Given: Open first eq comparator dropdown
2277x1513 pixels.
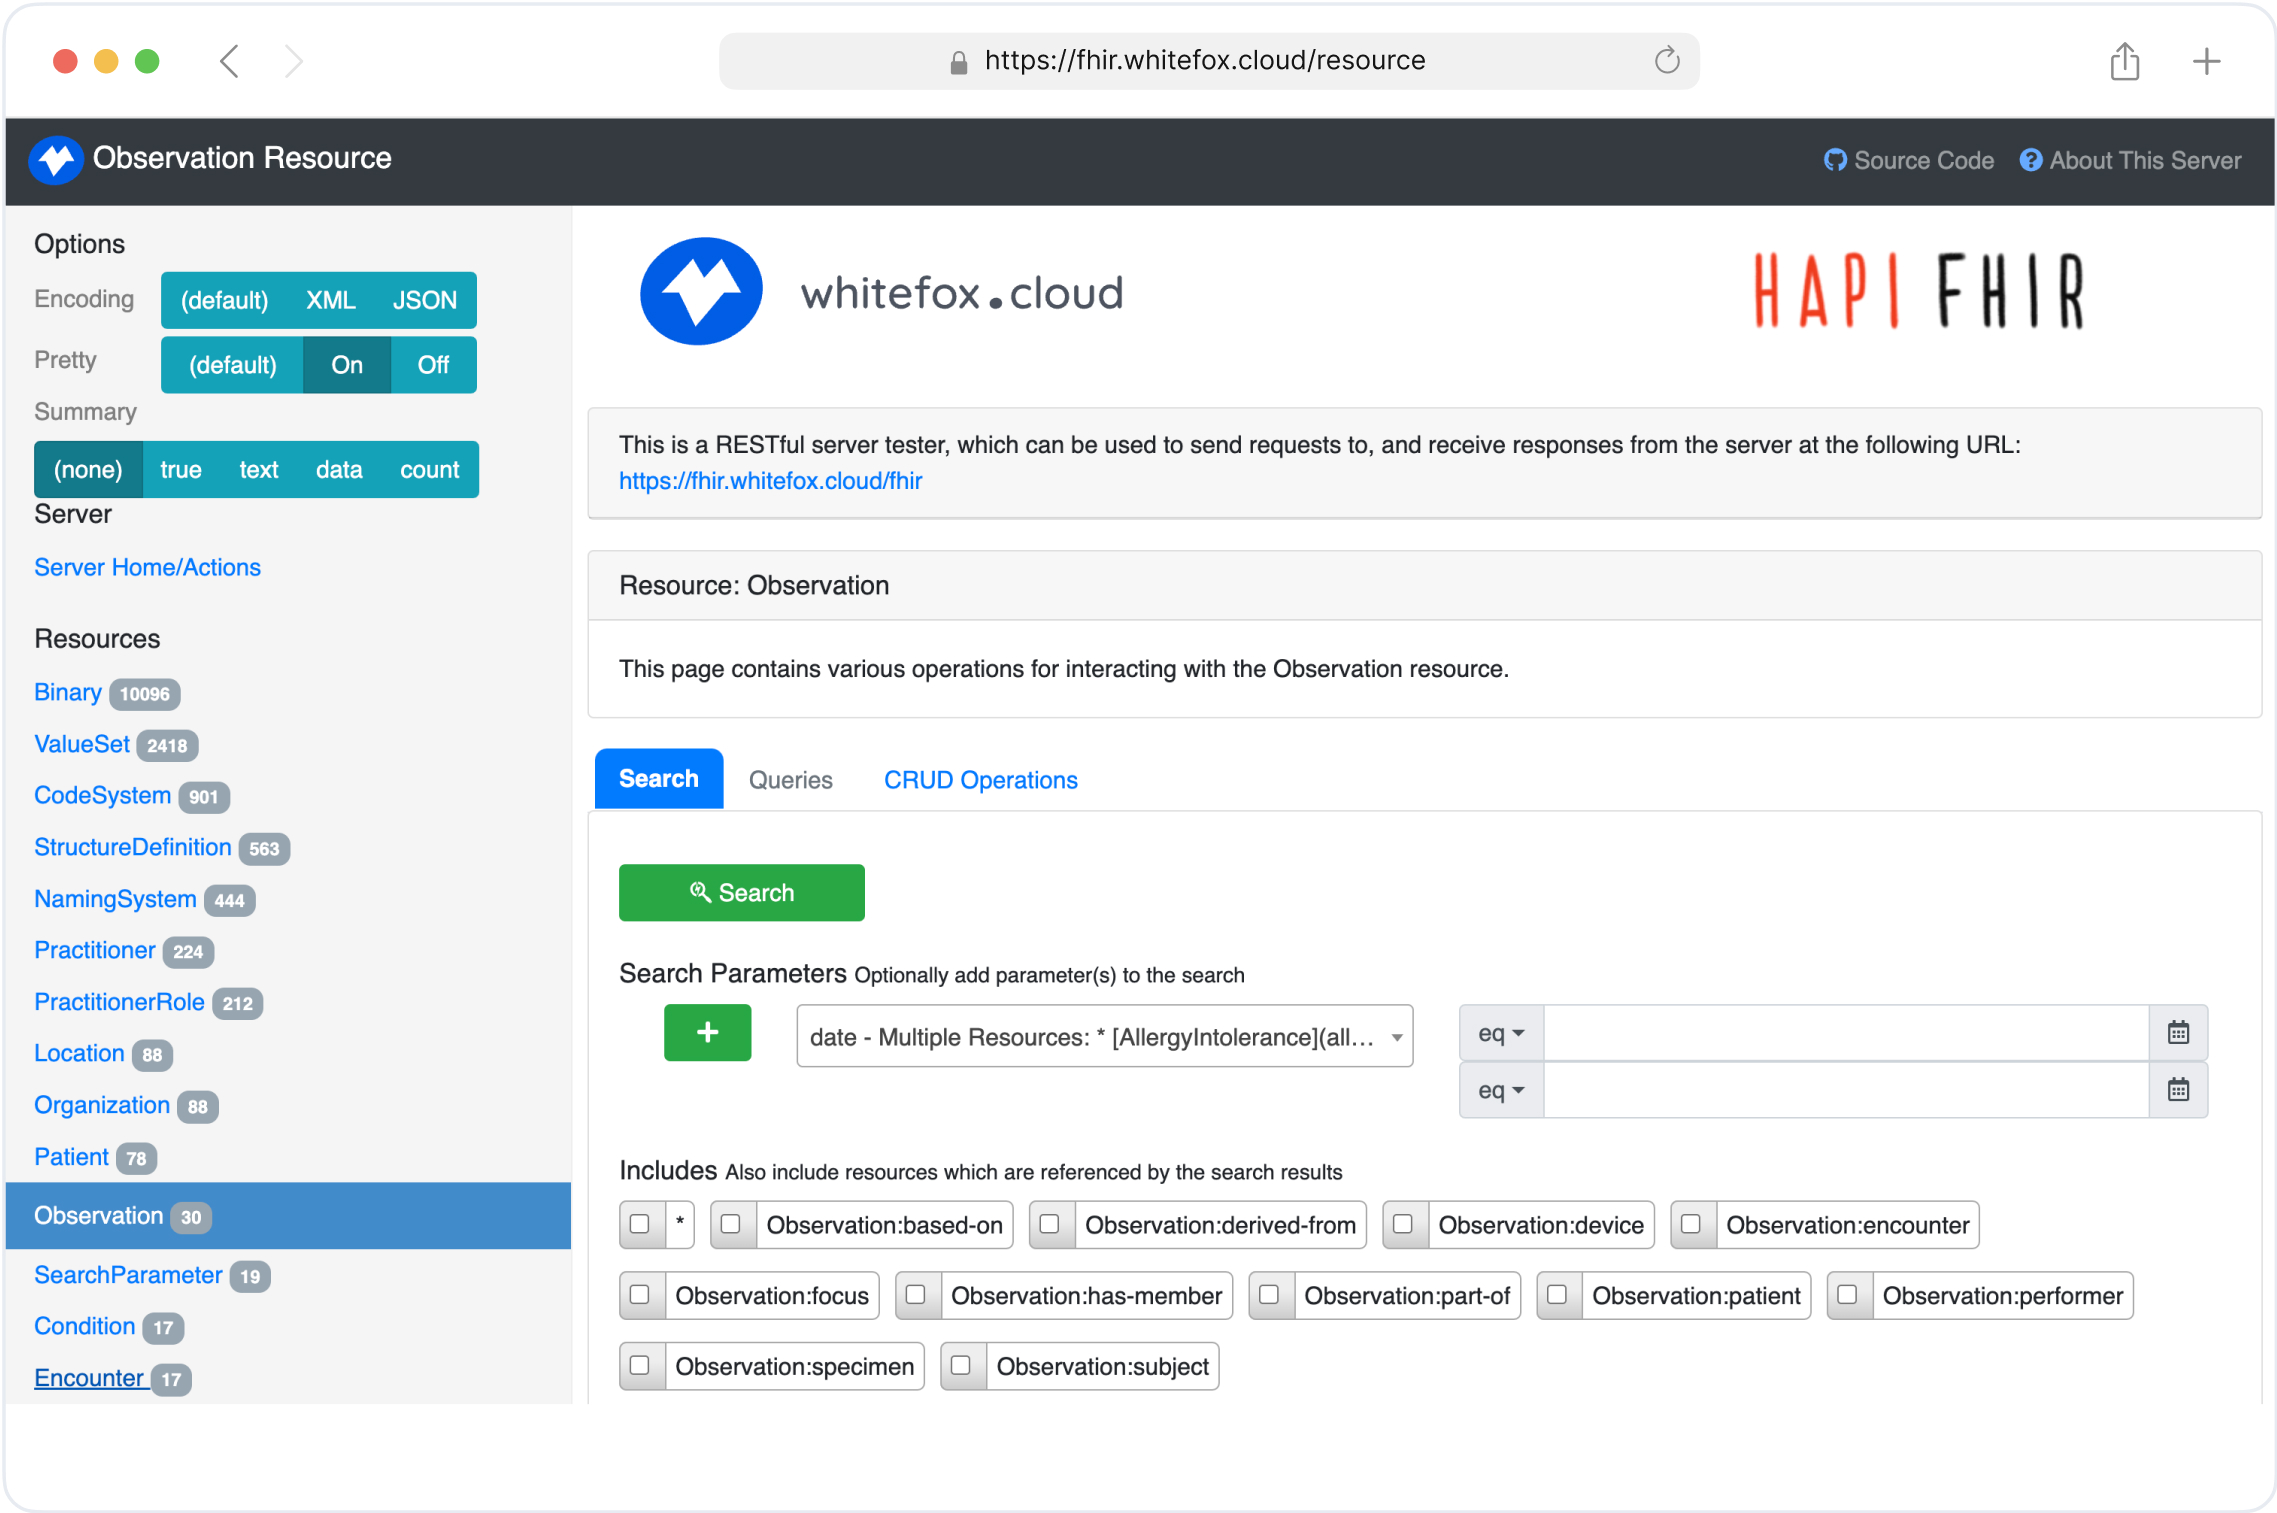Looking at the screenshot, I should tap(1501, 1032).
